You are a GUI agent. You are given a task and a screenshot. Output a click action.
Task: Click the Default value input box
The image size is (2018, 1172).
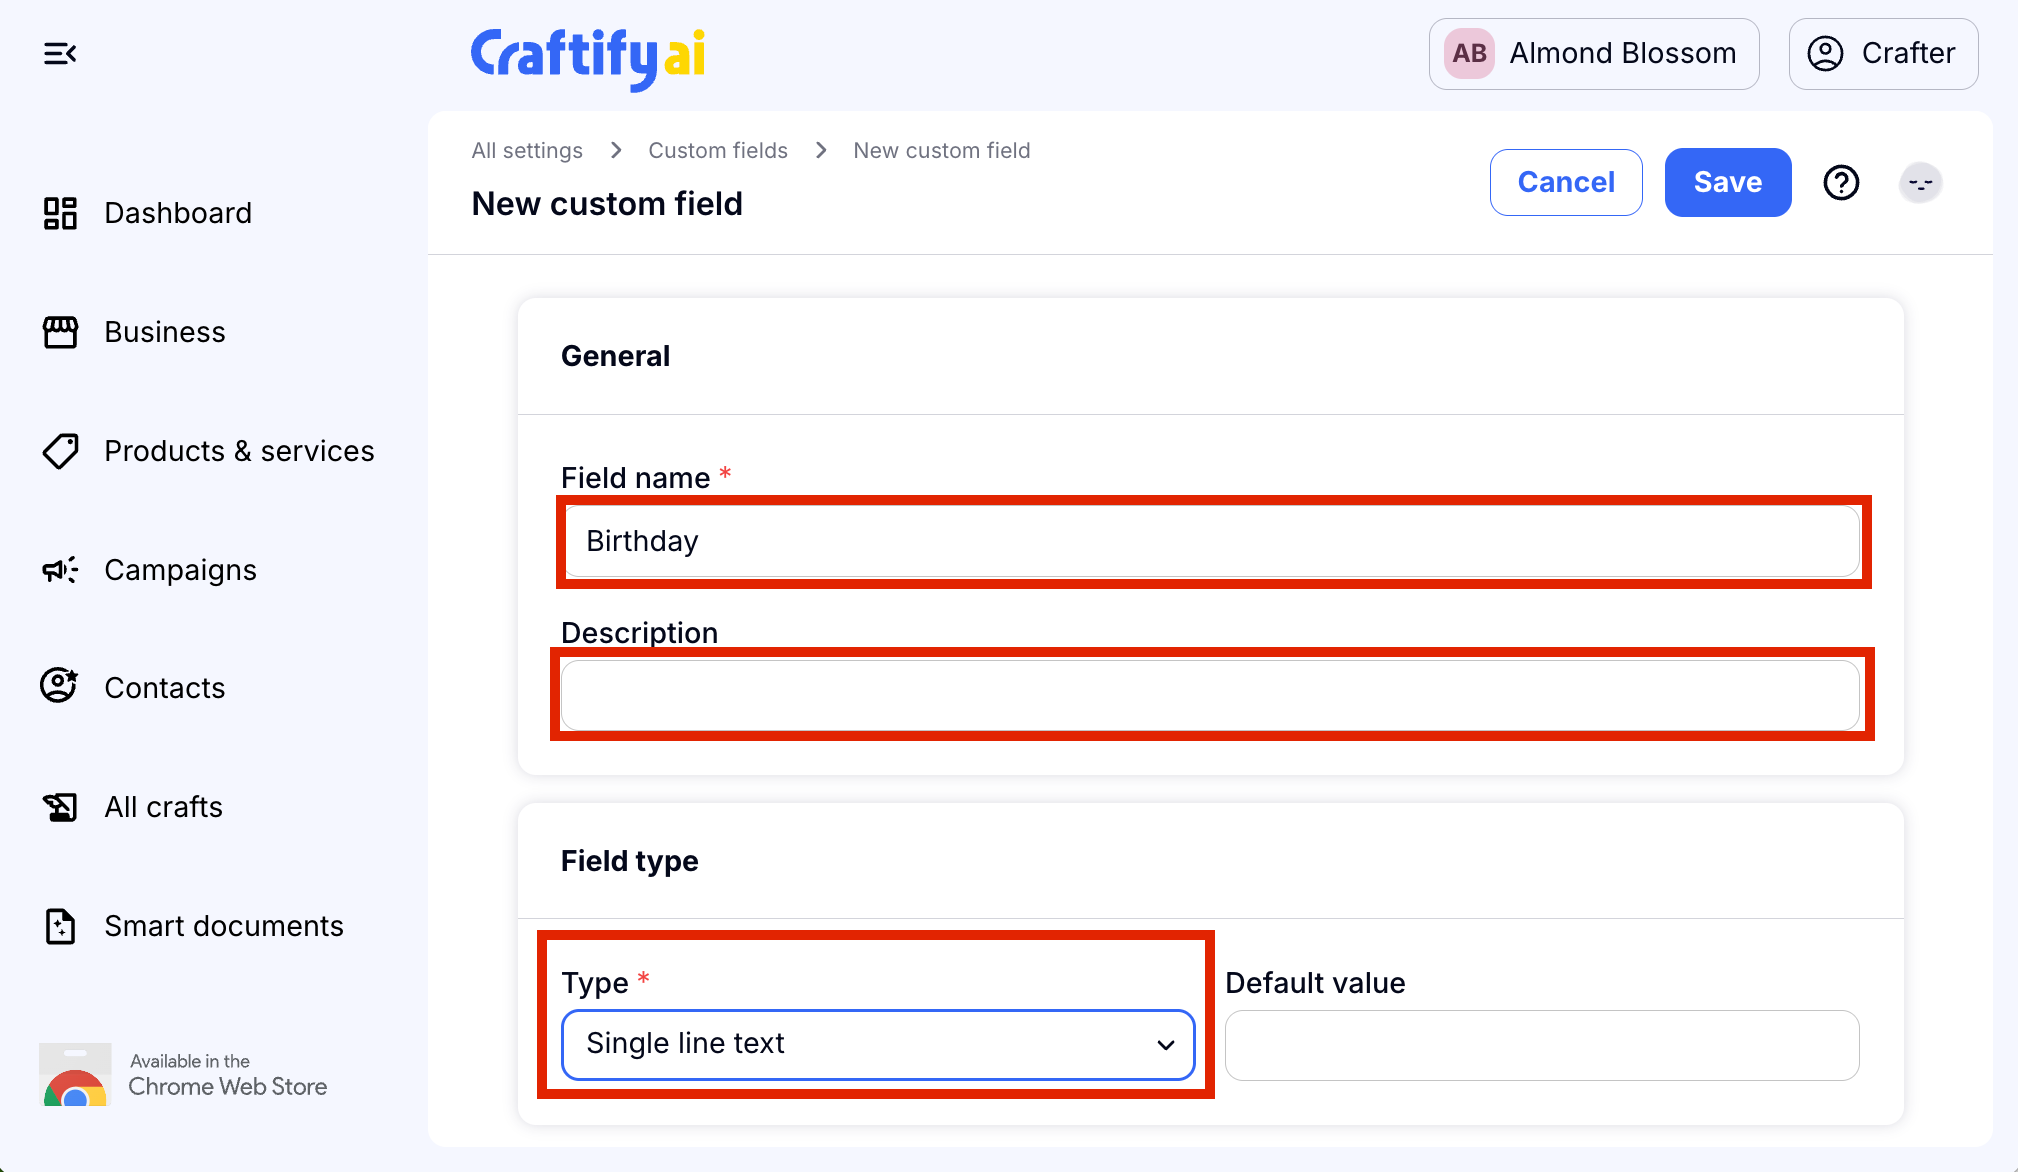[x=1541, y=1045]
